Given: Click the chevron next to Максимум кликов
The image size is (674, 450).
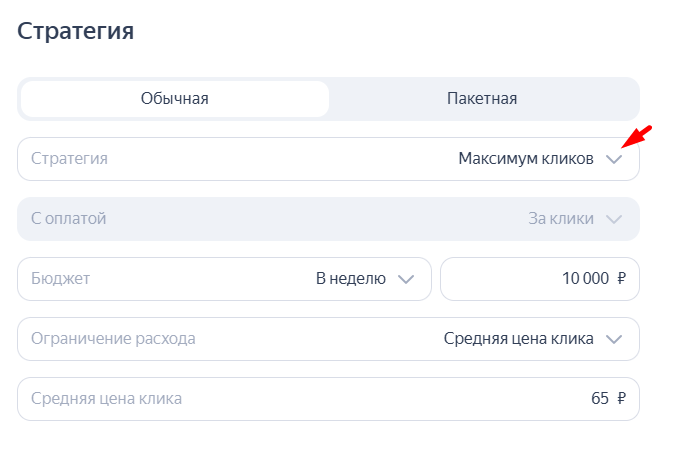Looking at the screenshot, I should point(614,159).
